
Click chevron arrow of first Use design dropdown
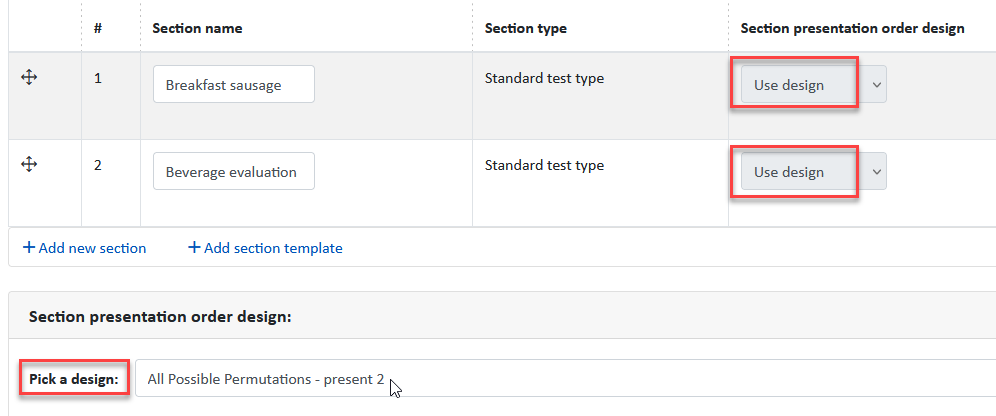(877, 84)
